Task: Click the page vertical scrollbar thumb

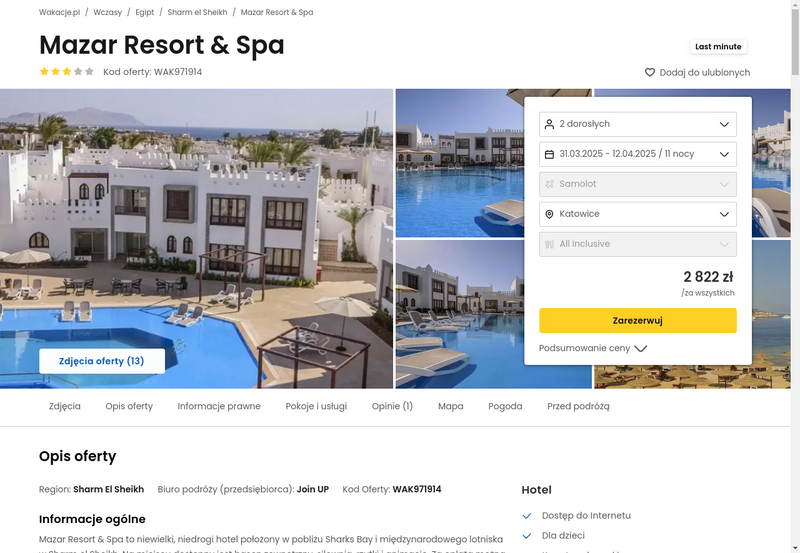Action: 795,41
